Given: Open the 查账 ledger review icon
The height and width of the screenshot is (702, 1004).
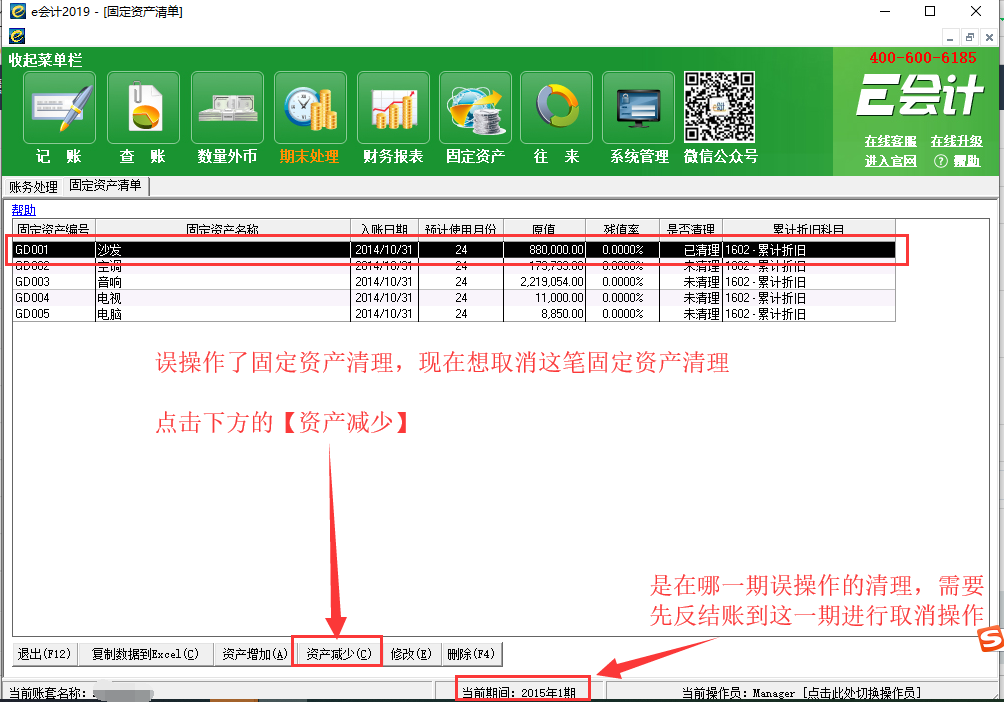Looking at the screenshot, I should point(143,108).
